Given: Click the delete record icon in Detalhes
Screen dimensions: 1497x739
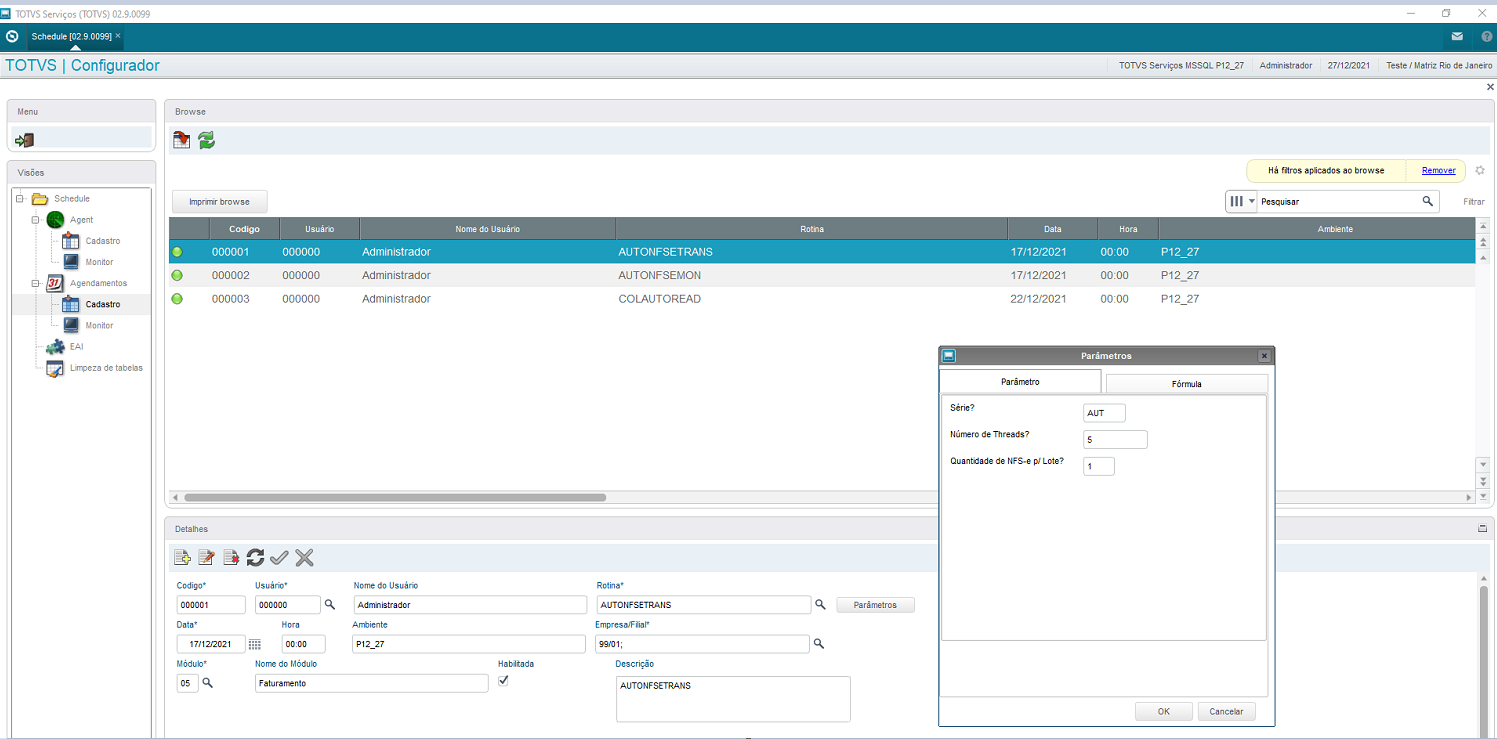Looking at the screenshot, I should coord(231,558).
